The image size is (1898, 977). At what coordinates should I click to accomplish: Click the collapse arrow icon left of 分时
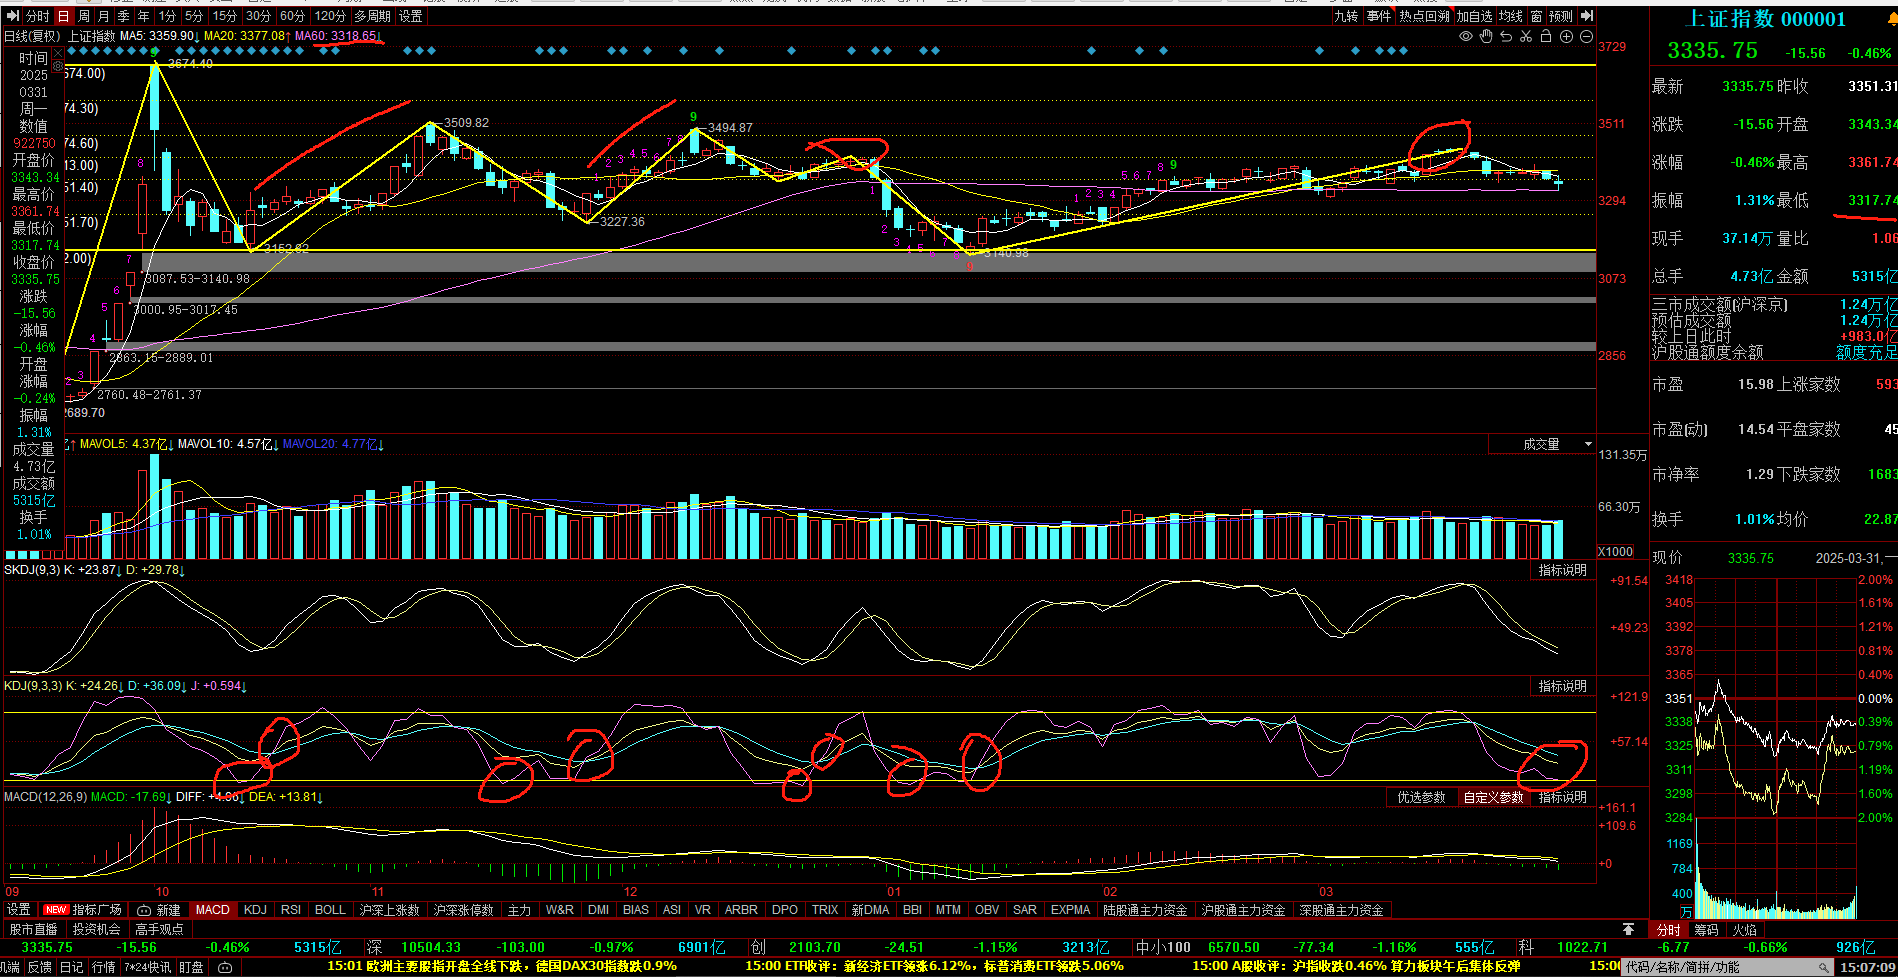coord(13,16)
